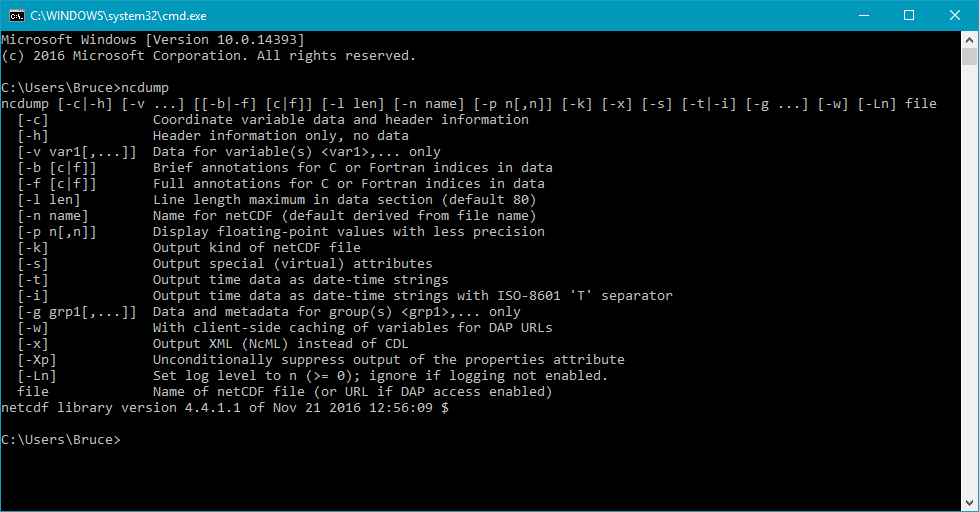Click the [-t] option entry
Screen dimensions: 979x512
(33, 280)
